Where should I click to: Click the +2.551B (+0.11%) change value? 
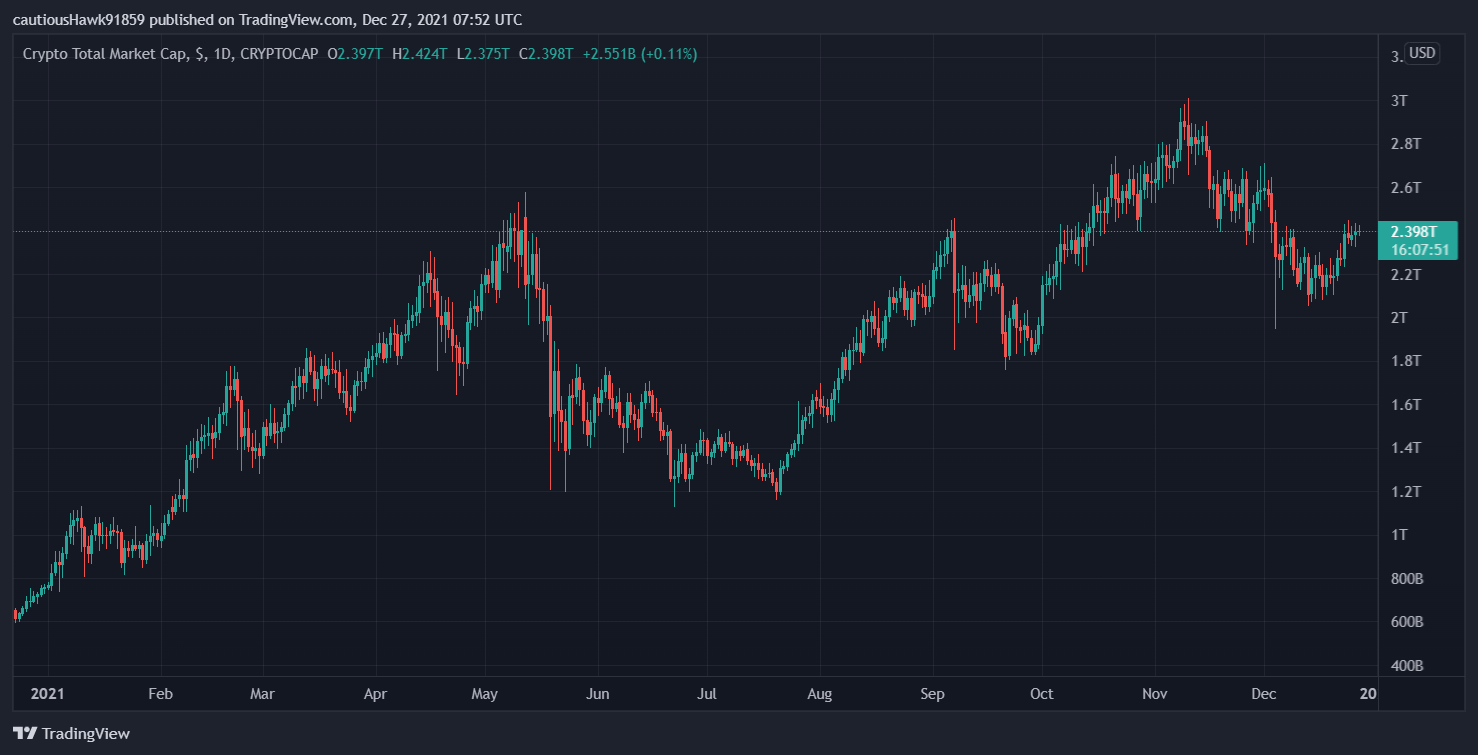(x=640, y=54)
